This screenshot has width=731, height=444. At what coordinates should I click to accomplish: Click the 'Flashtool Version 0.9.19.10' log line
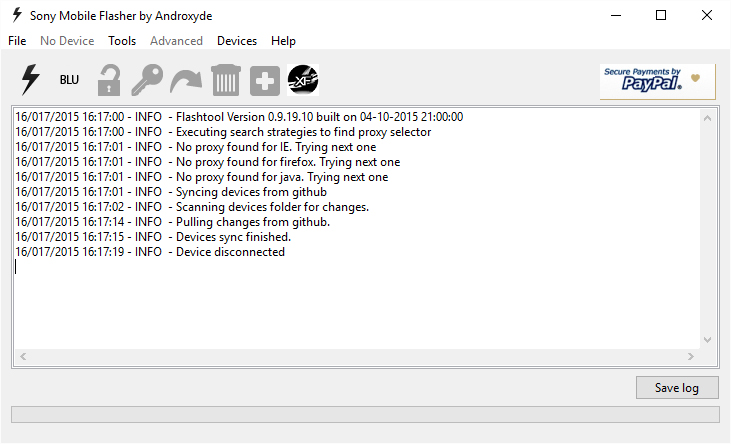(x=239, y=117)
